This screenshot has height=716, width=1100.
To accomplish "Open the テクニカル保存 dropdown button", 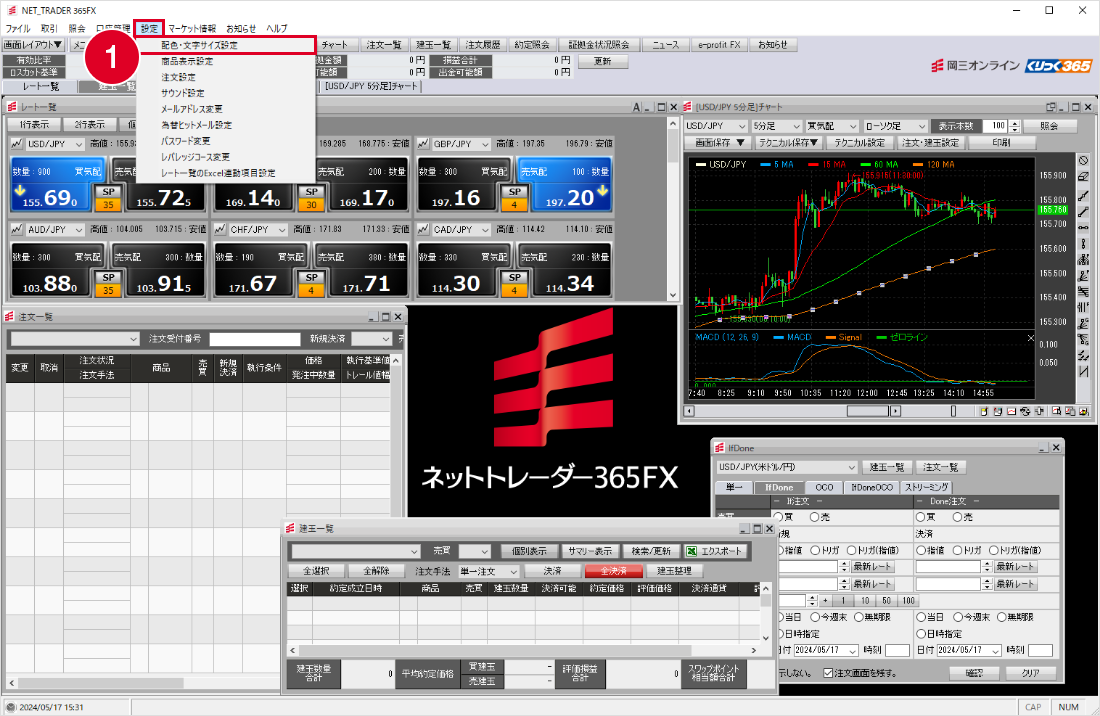I will click(x=789, y=142).
